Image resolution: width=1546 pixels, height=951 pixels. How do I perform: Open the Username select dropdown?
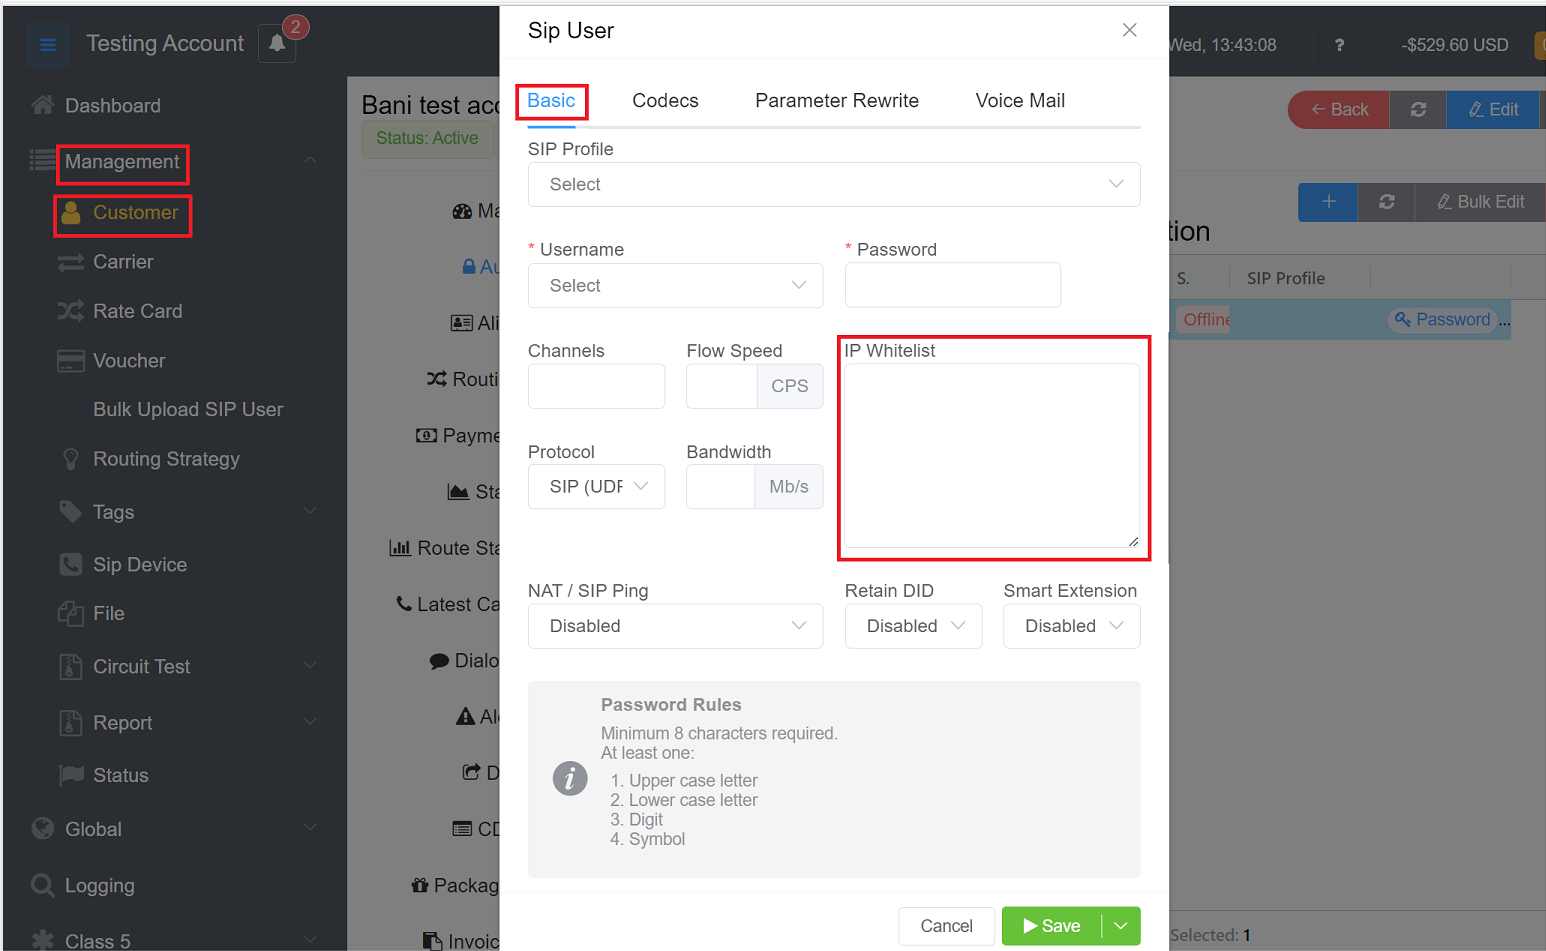tap(675, 286)
